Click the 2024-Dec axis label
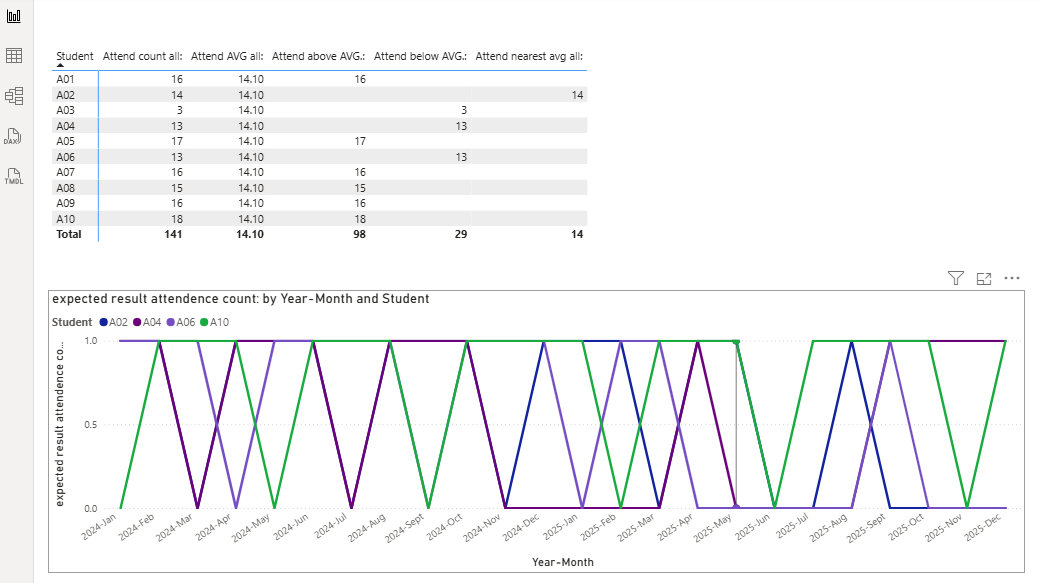 point(522,527)
